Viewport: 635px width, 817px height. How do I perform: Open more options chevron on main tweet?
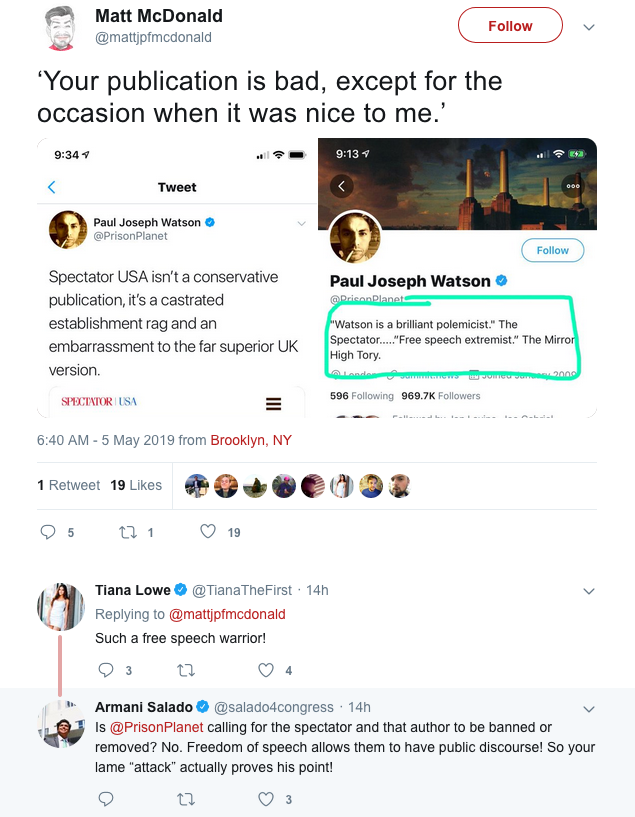tap(589, 27)
